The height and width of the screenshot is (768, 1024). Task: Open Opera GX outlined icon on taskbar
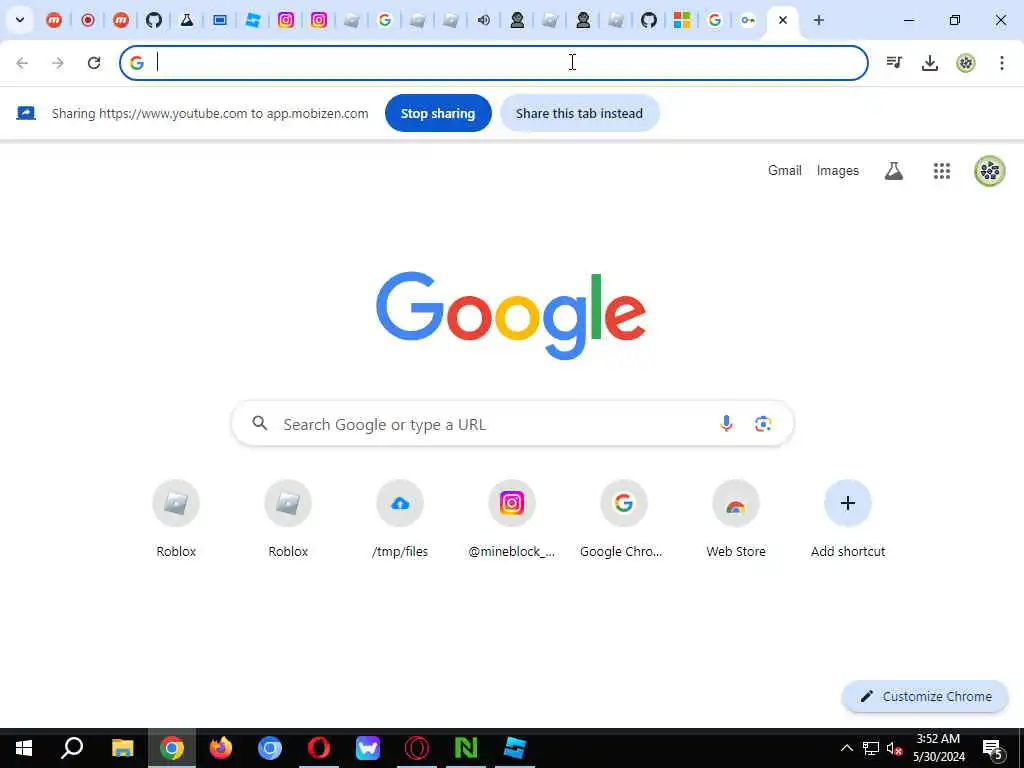point(417,748)
